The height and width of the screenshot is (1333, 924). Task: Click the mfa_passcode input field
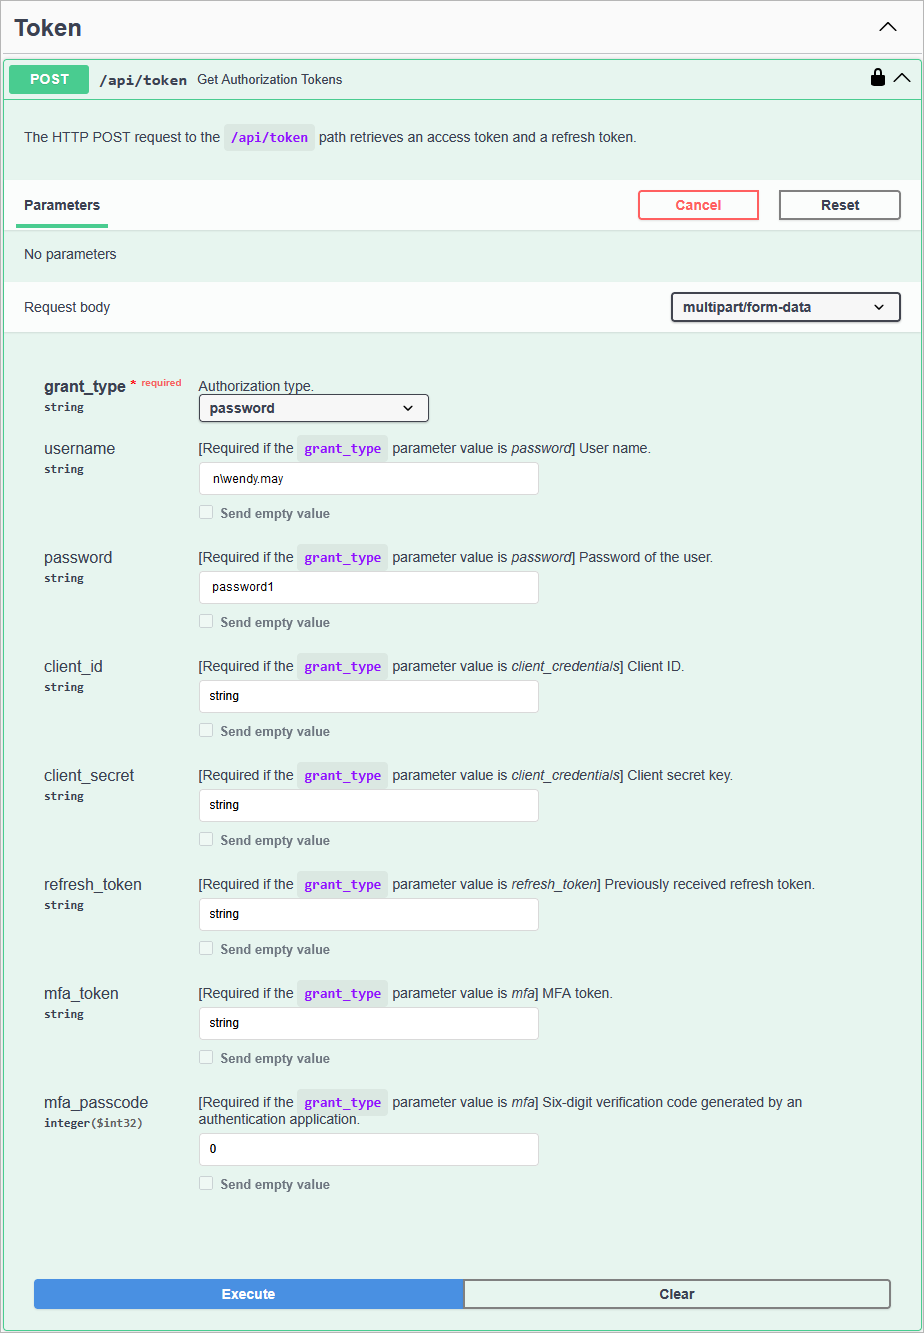coord(368,1149)
